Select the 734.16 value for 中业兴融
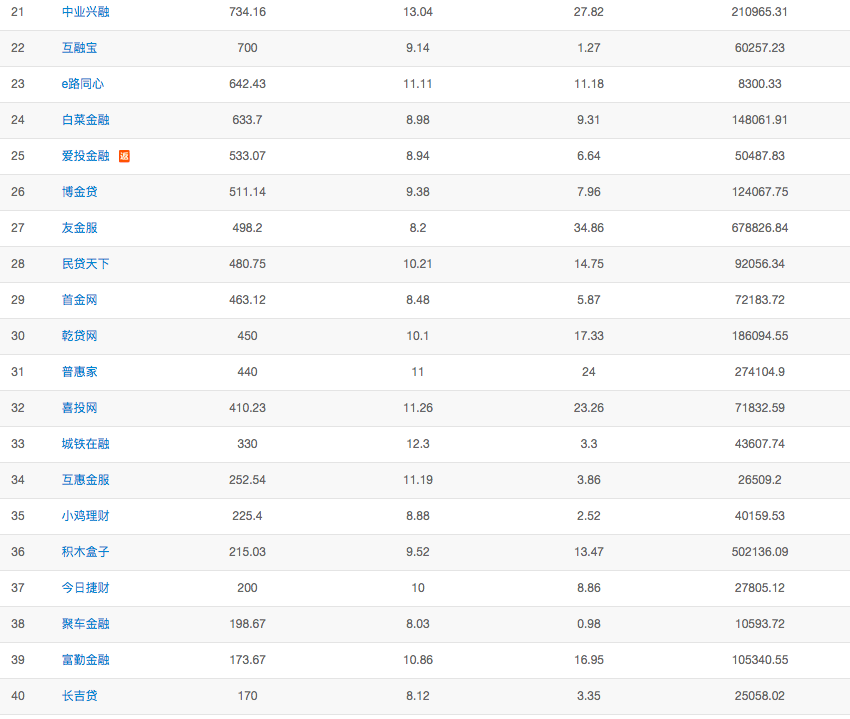The height and width of the screenshot is (719, 850). pyautogui.click(x=247, y=12)
